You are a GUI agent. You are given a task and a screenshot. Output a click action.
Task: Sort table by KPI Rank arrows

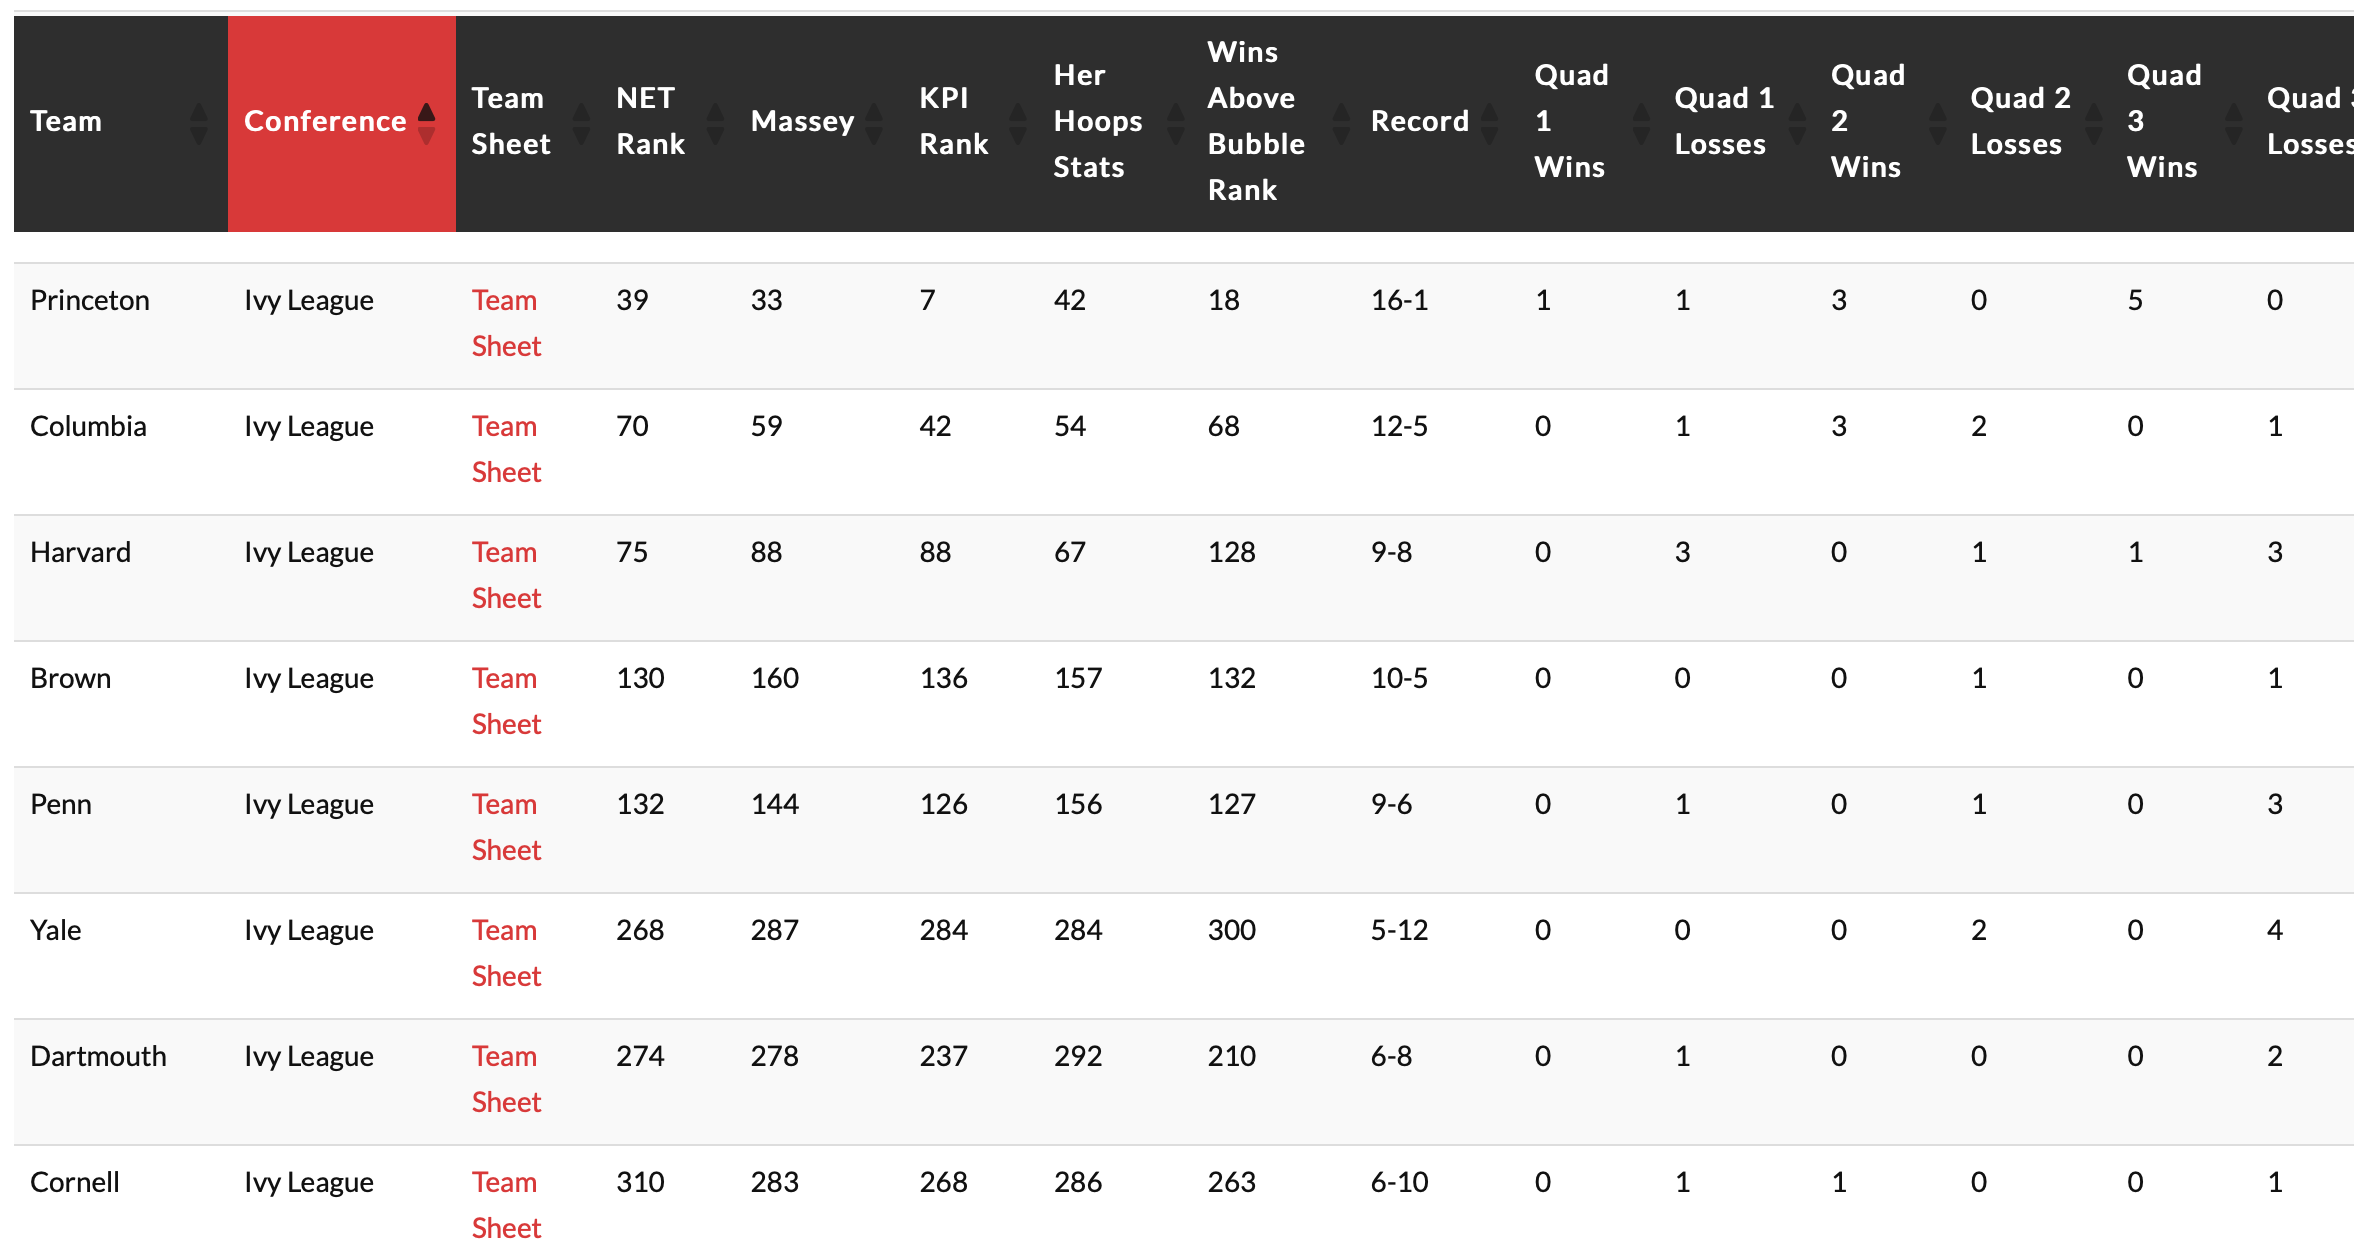[1018, 122]
